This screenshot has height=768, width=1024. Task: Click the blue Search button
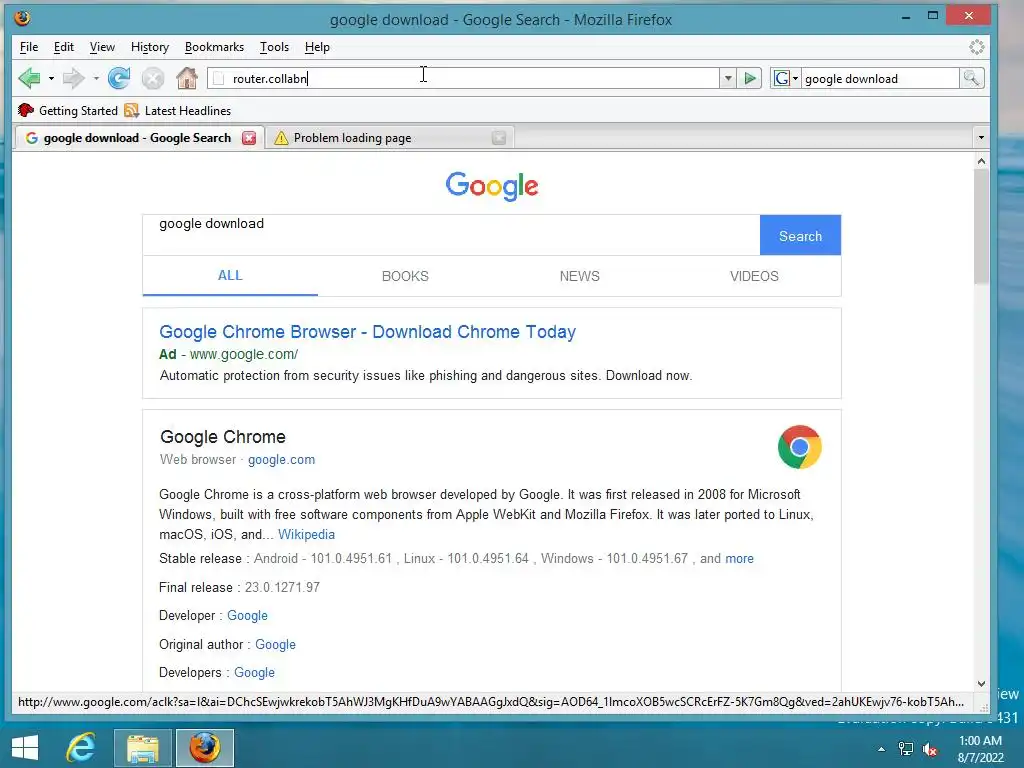800,236
